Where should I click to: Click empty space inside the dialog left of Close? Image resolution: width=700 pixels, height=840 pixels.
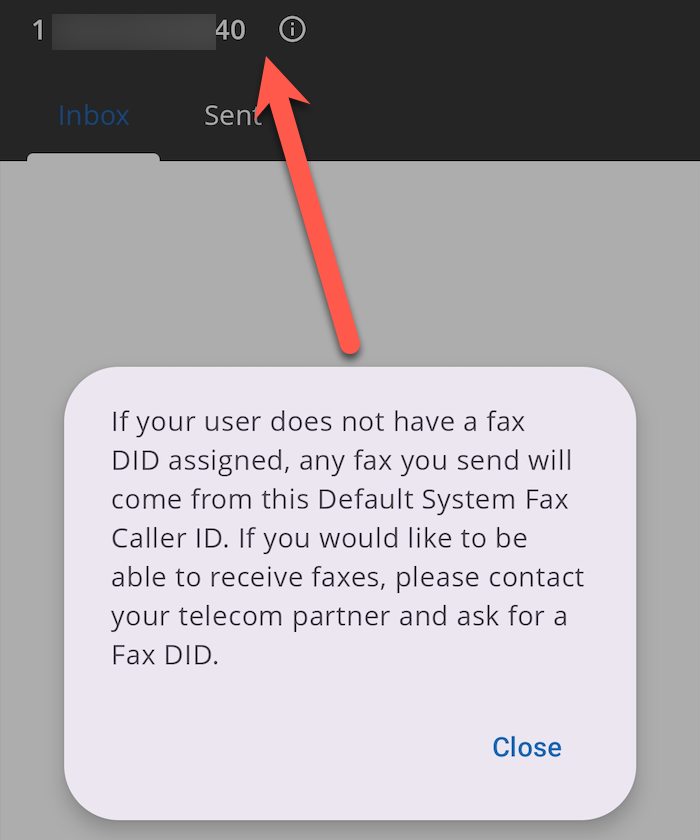[x=268, y=747]
